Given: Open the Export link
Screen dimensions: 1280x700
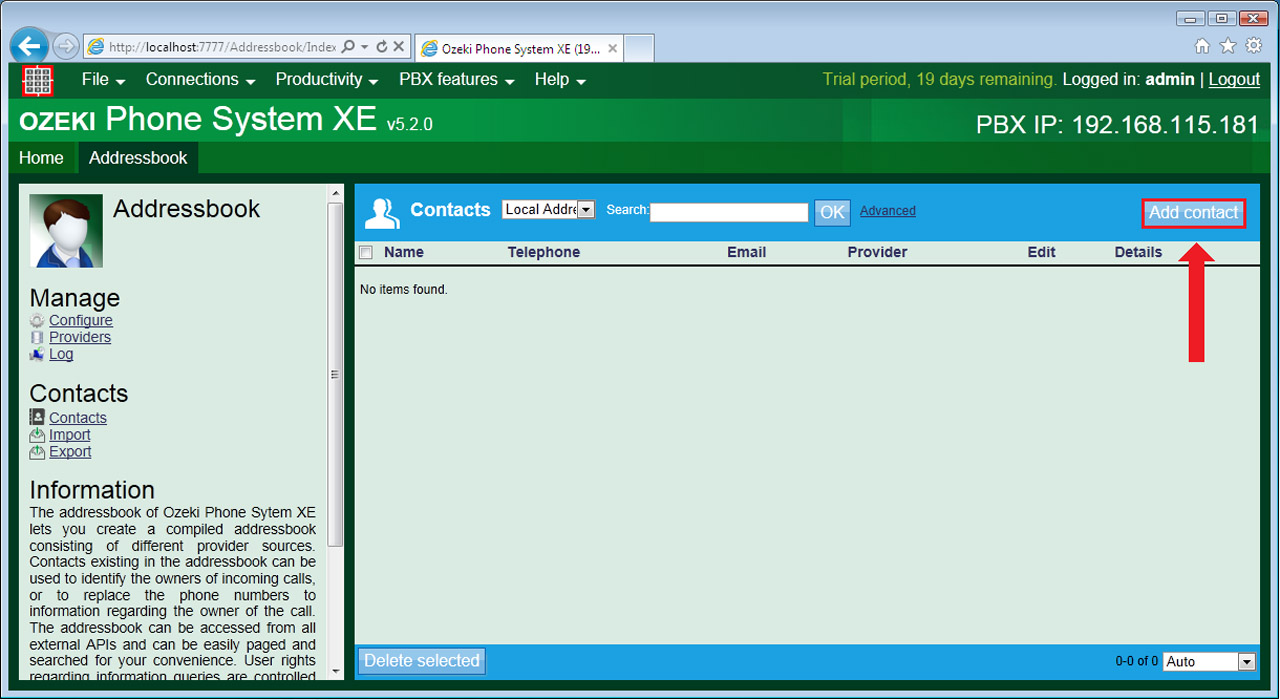Looking at the screenshot, I should coord(70,452).
